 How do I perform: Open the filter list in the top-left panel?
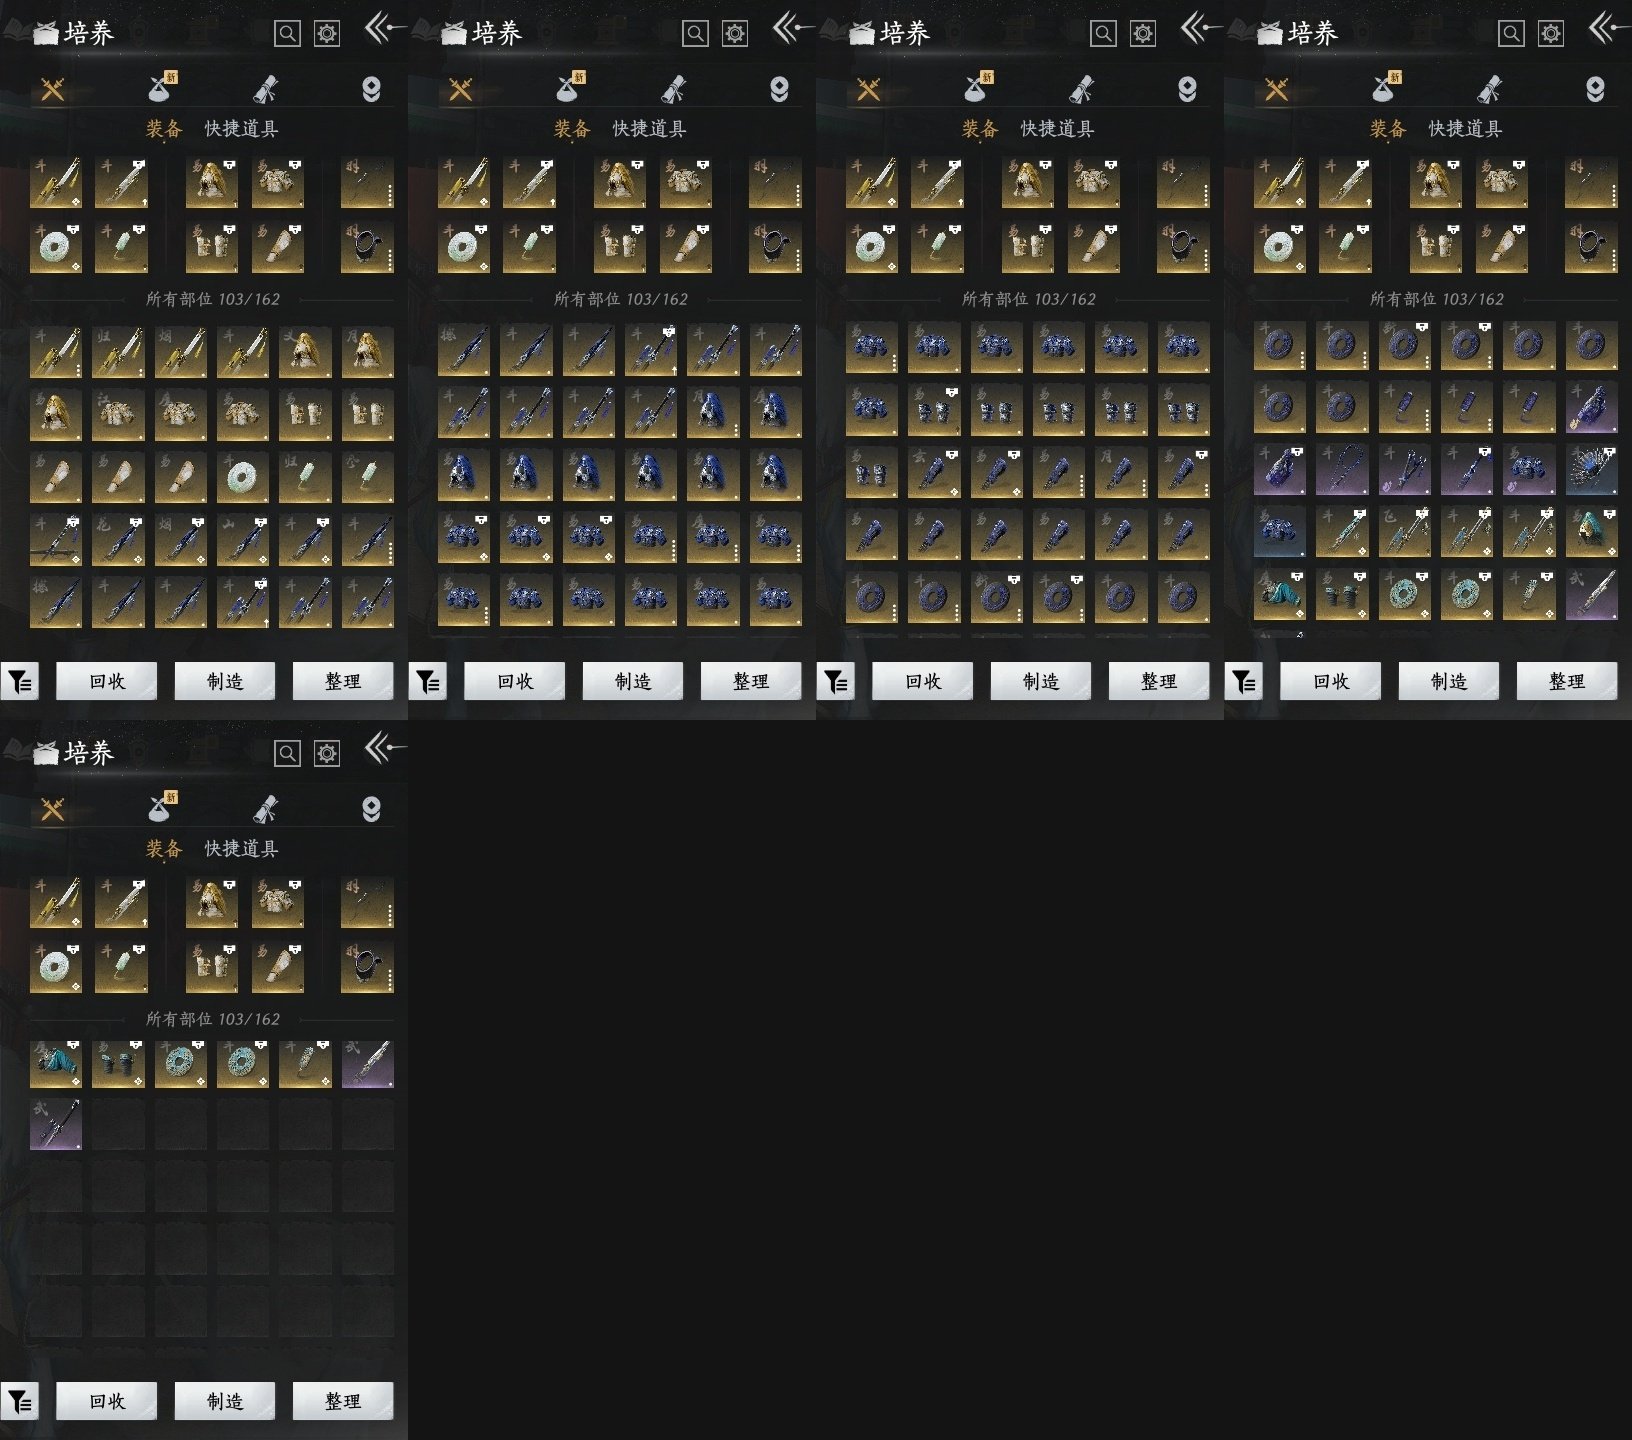click(x=20, y=681)
